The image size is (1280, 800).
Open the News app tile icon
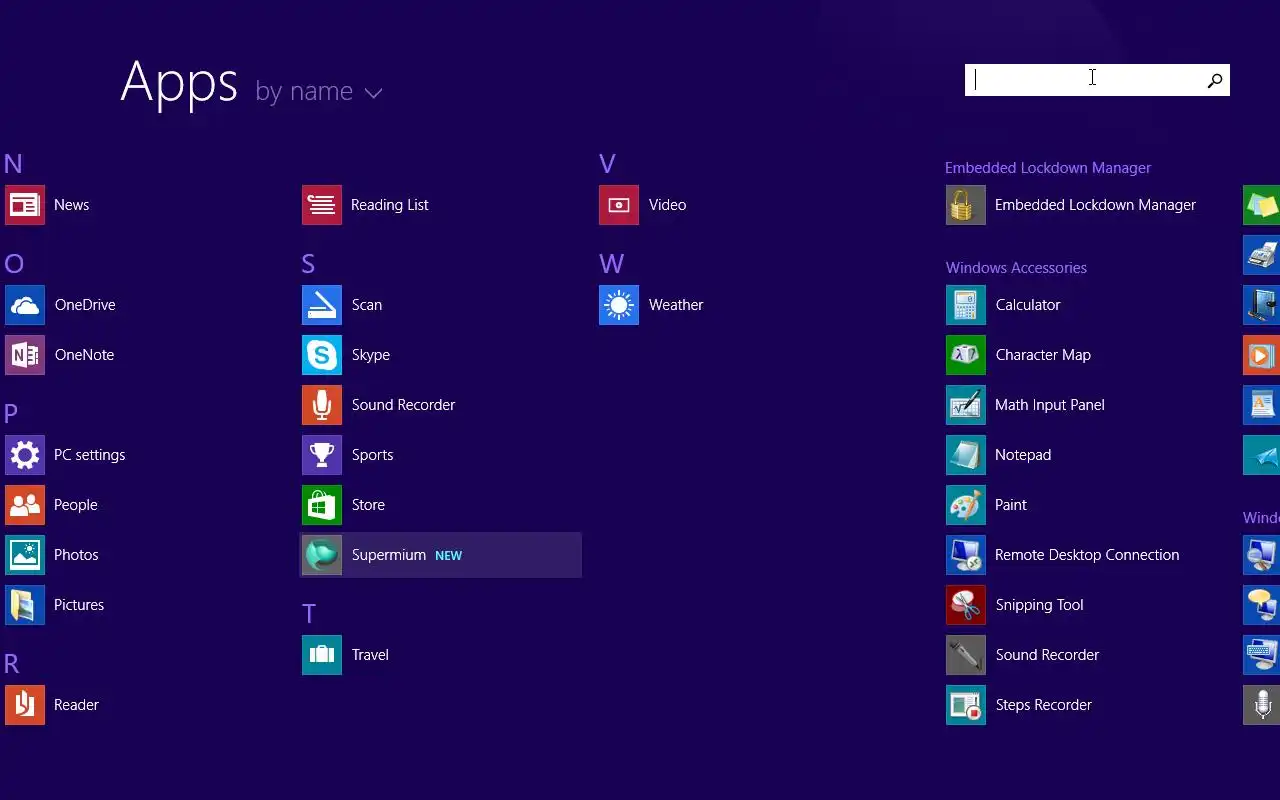pyautogui.click(x=25, y=205)
